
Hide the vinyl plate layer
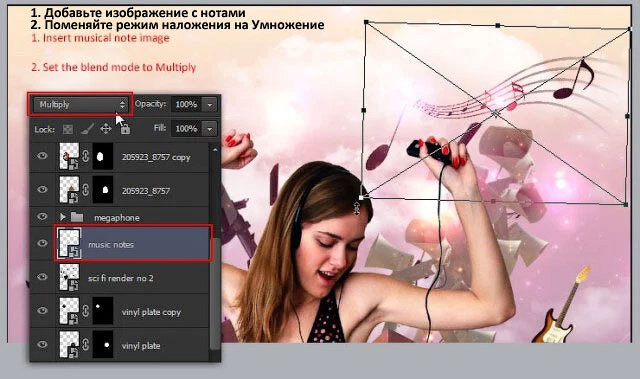[42, 344]
